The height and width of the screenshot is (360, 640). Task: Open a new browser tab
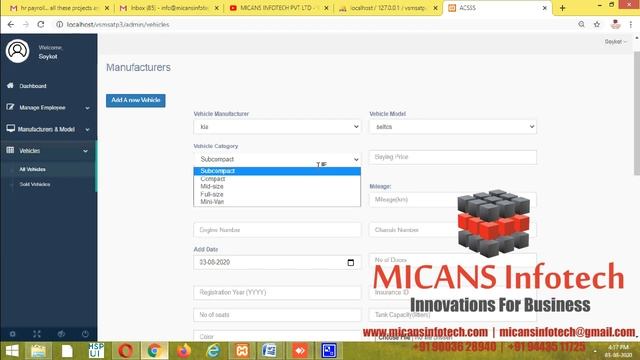click(x=562, y=8)
